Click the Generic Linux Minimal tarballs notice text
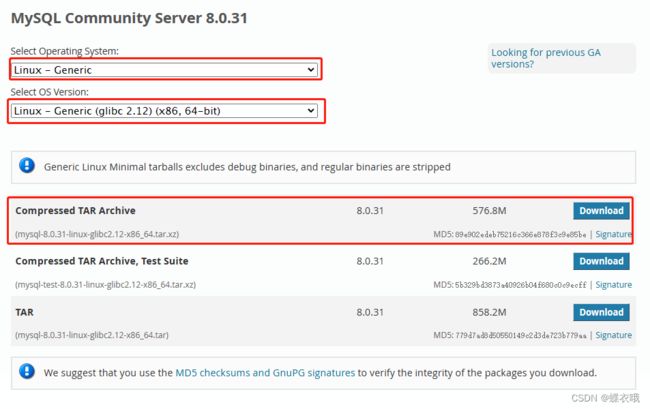 [247, 167]
